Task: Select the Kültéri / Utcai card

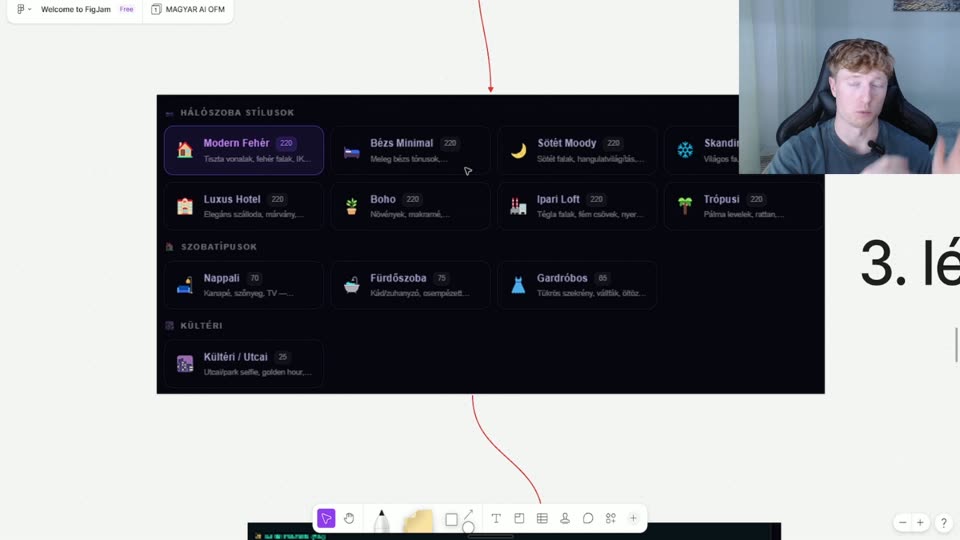Action: coord(244,364)
